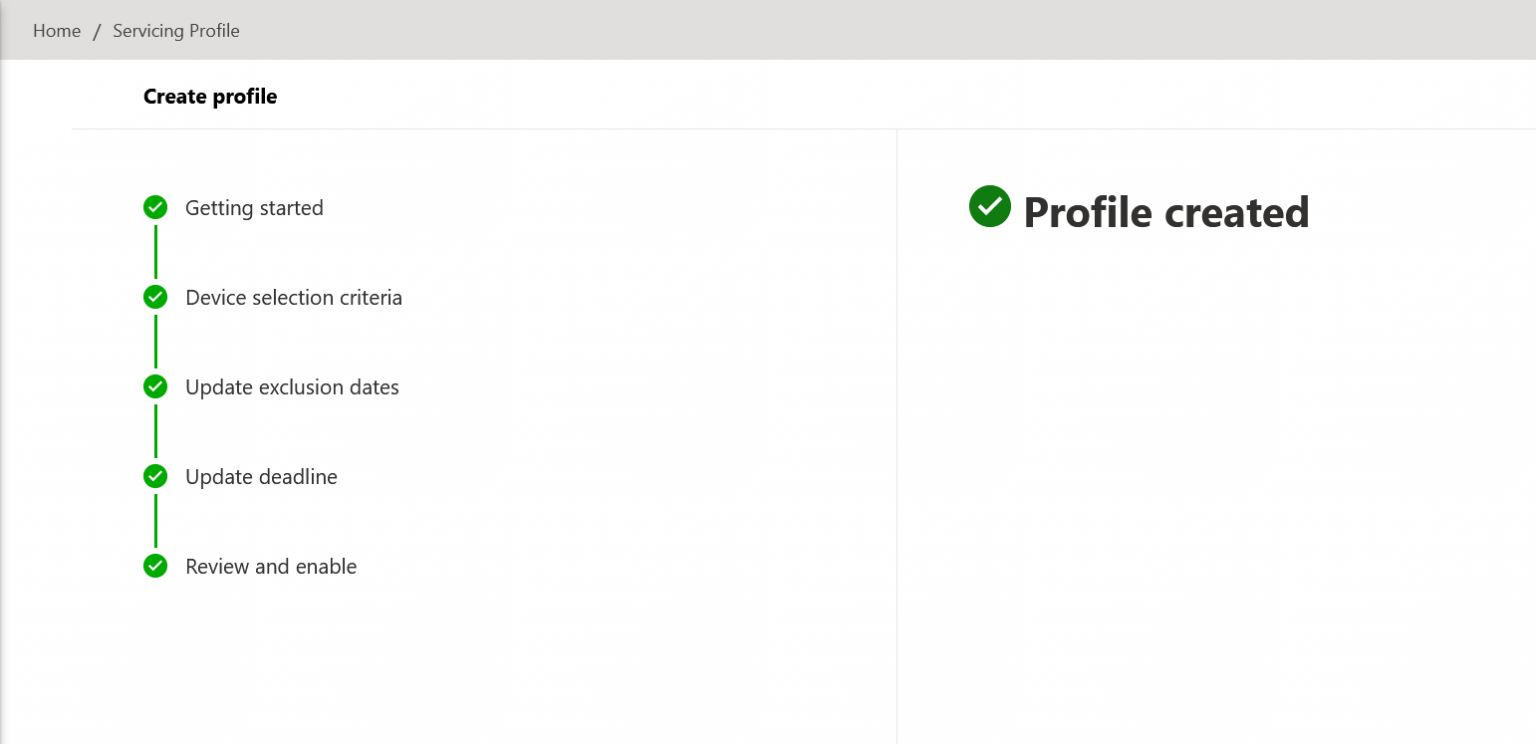Select the Review and enable step label
This screenshot has height=744, width=1536.
click(x=271, y=567)
